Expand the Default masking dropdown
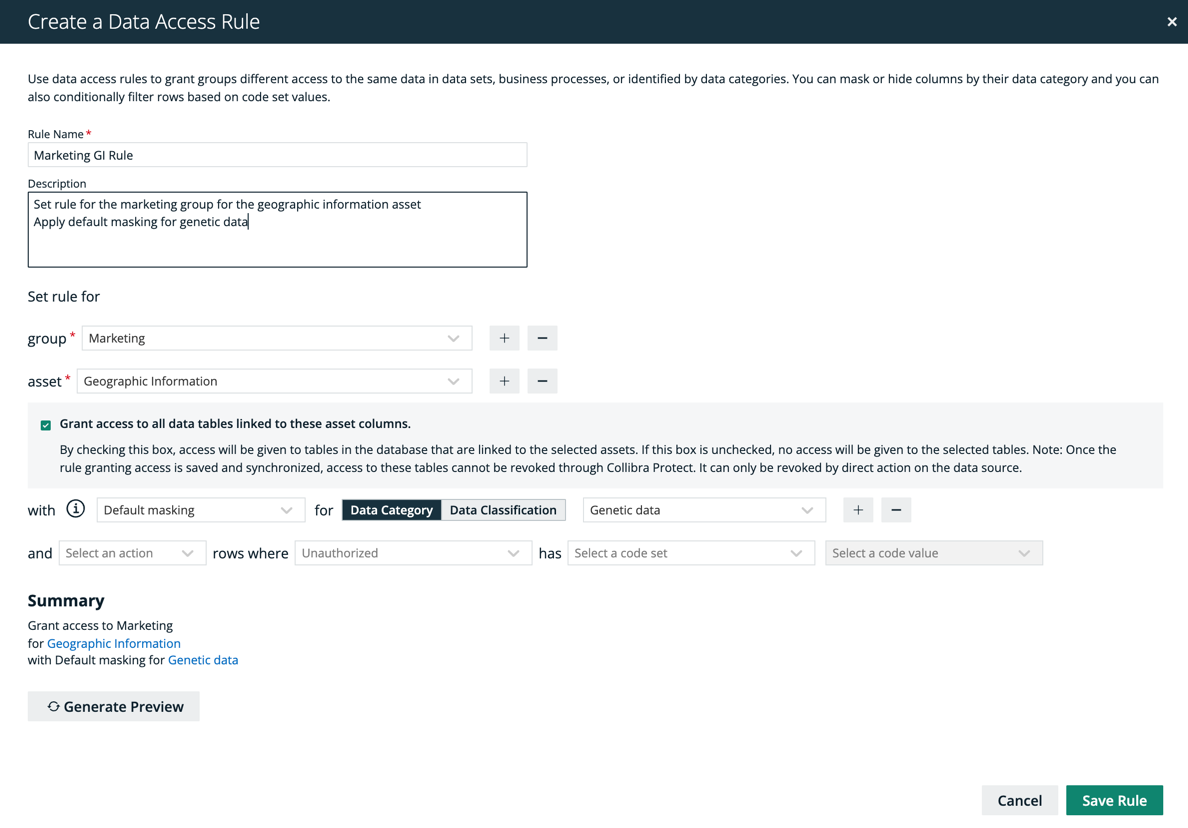The width and height of the screenshot is (1188, 828). (x=199, y=510)
